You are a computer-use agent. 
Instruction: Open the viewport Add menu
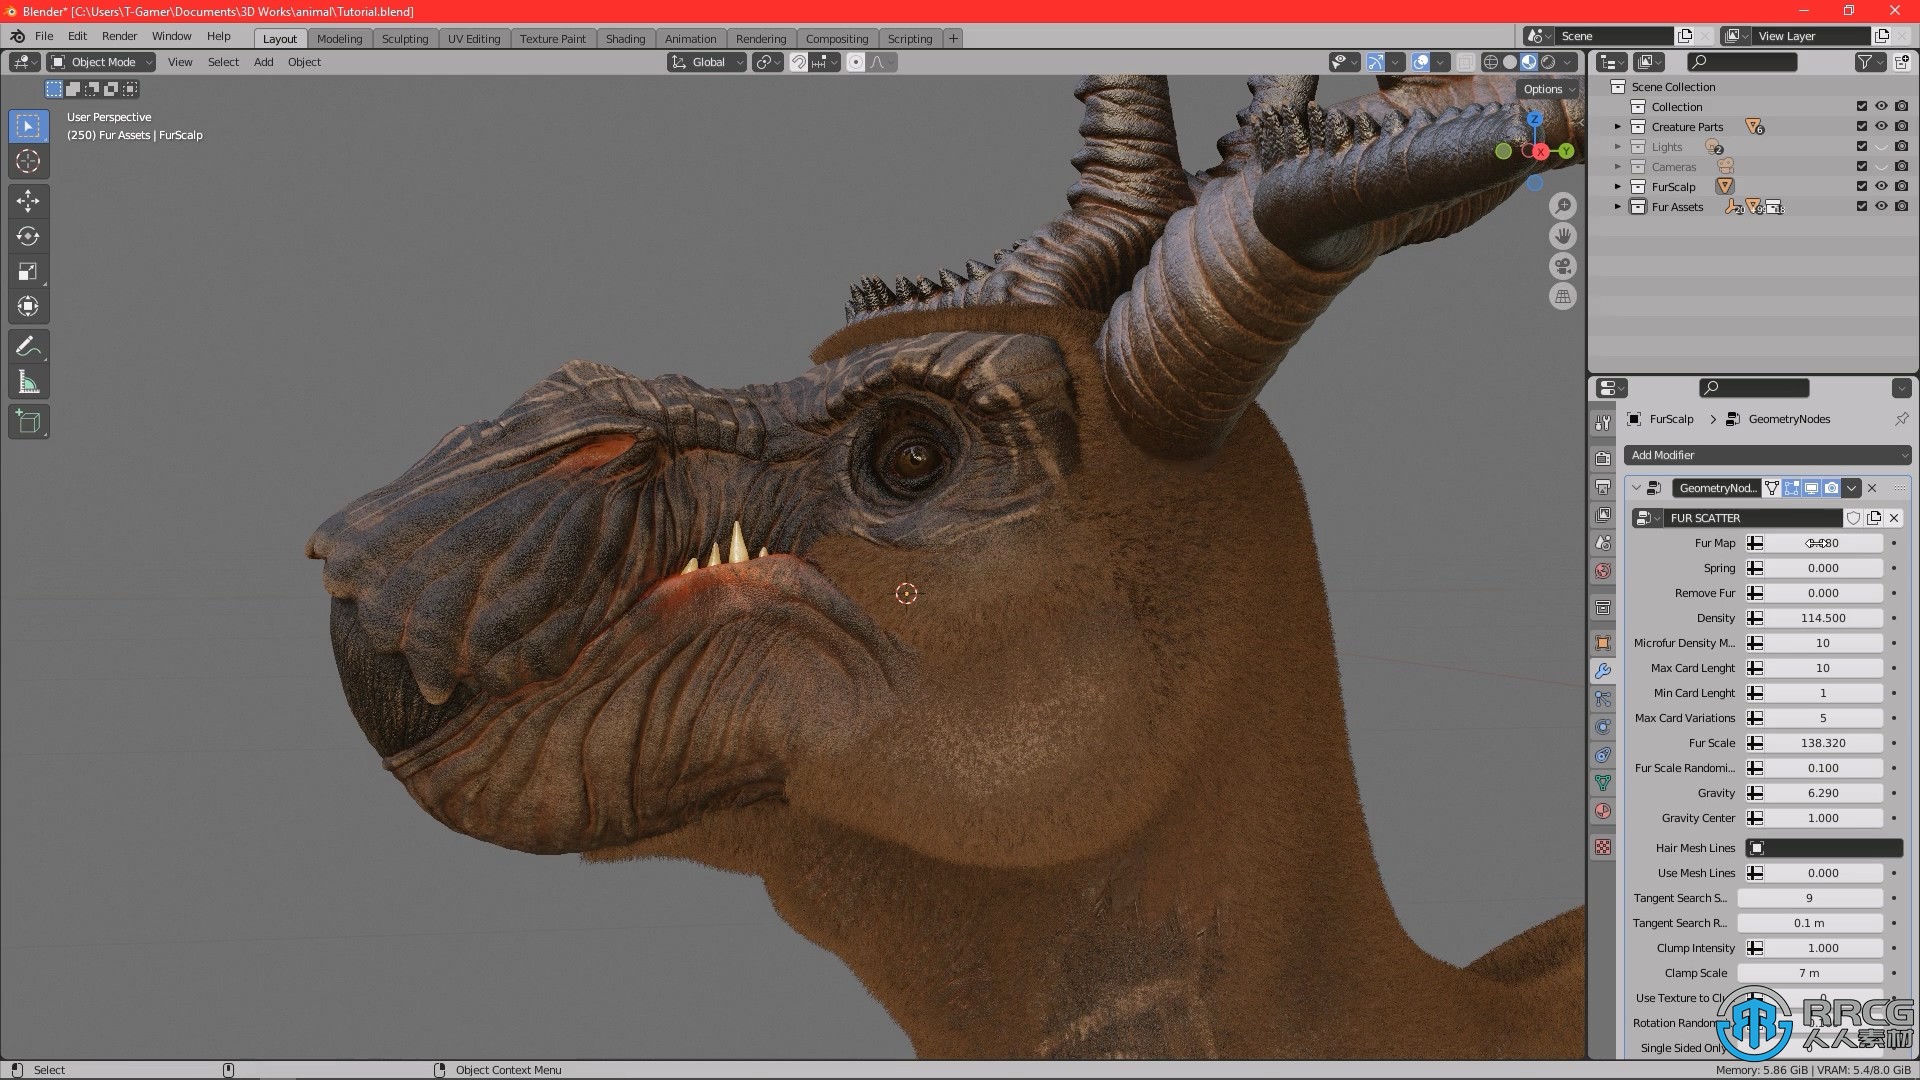pos(263,62)
